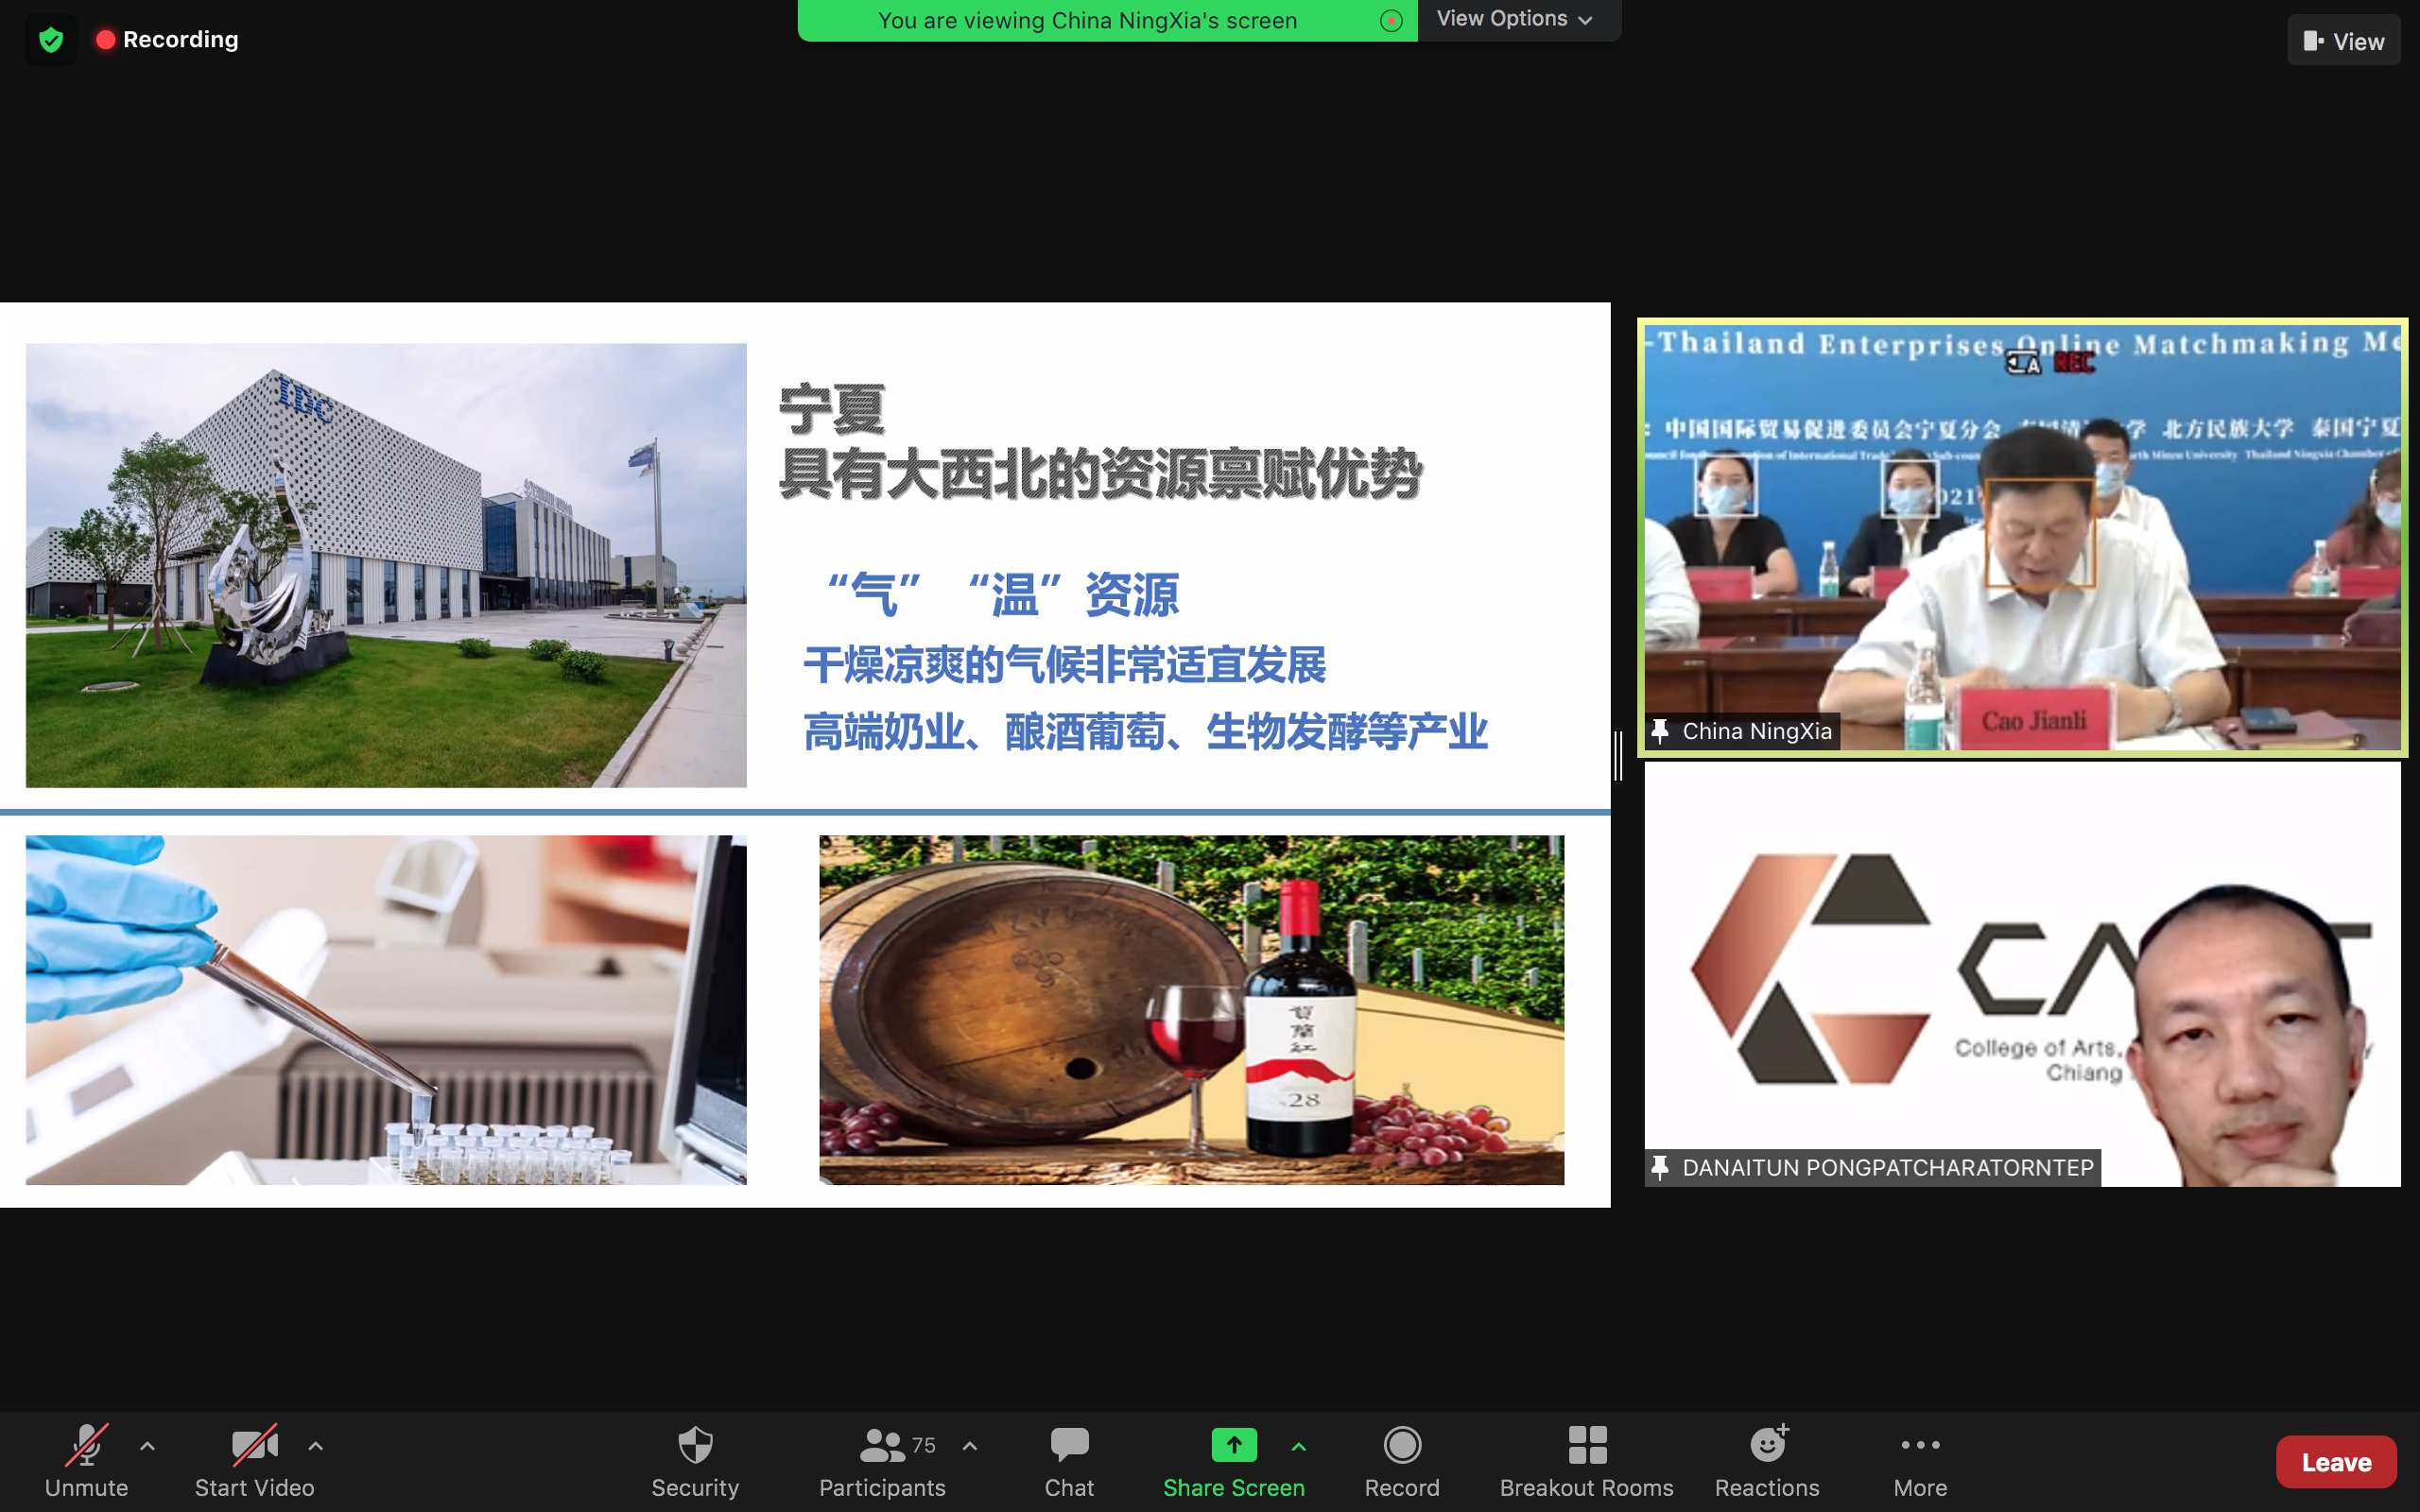This screenshot has width=2420, height=1512.
Task: Expand video options arrow beside Start Video
Action: click(x=315, y=1446)
